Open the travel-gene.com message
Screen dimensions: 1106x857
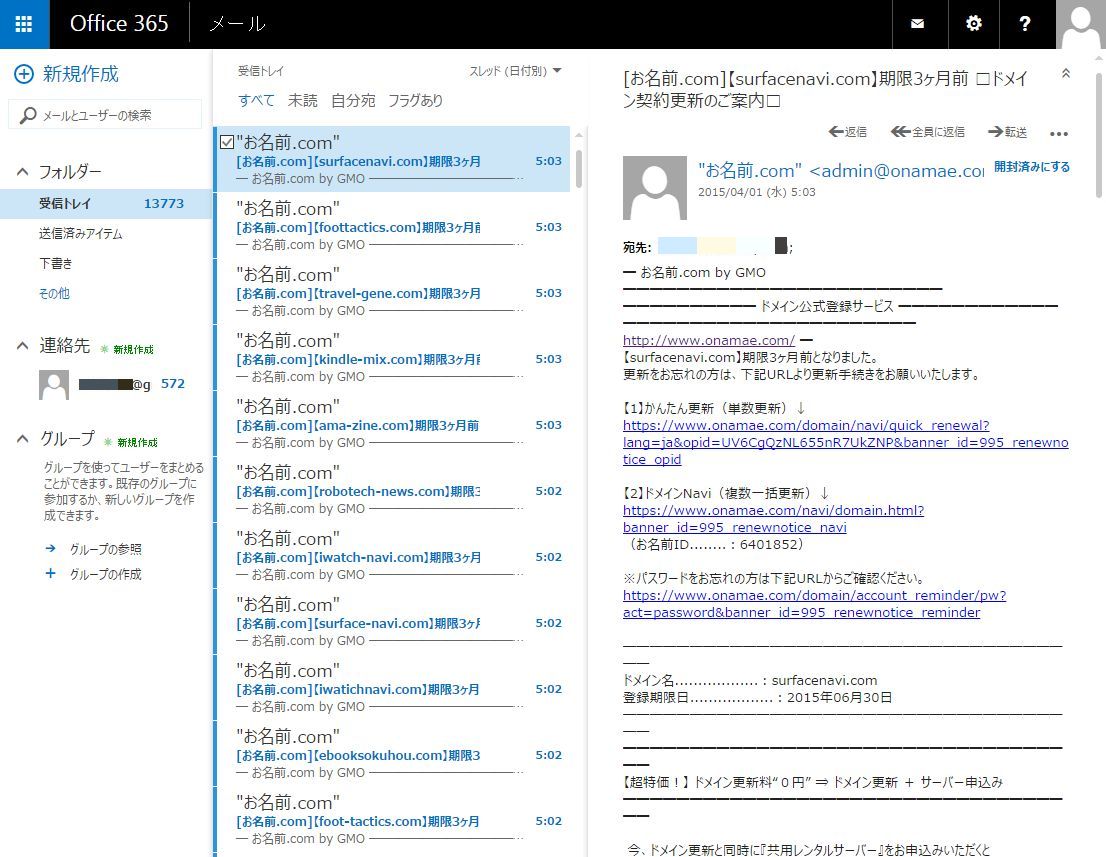click(x=392, y=291)
